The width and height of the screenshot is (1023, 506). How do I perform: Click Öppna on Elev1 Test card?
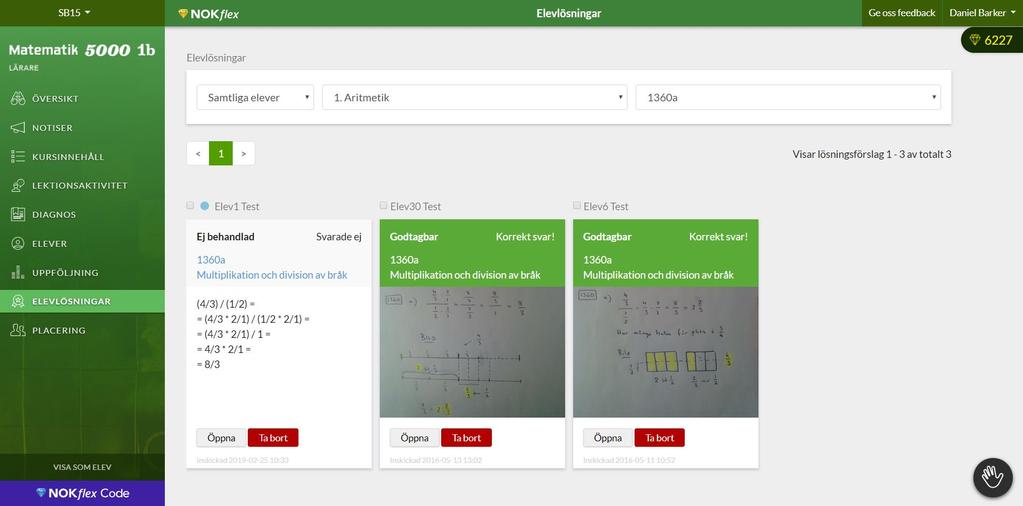click(x=221, y=438)
